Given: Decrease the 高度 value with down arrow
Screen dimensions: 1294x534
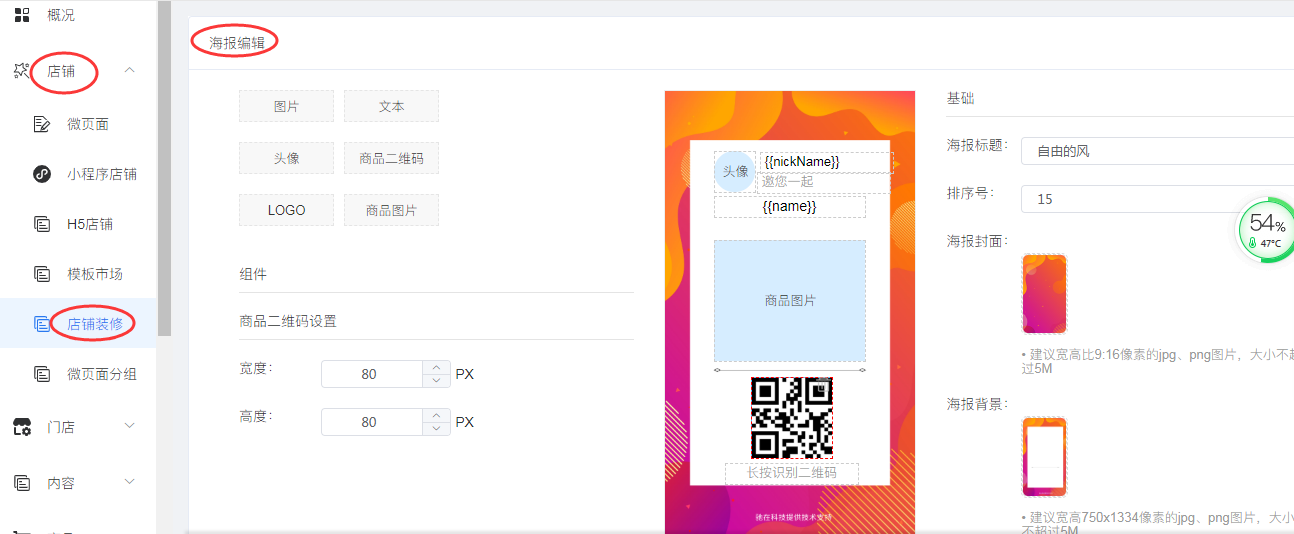Looking at the screenshot, I should (435, 429).
